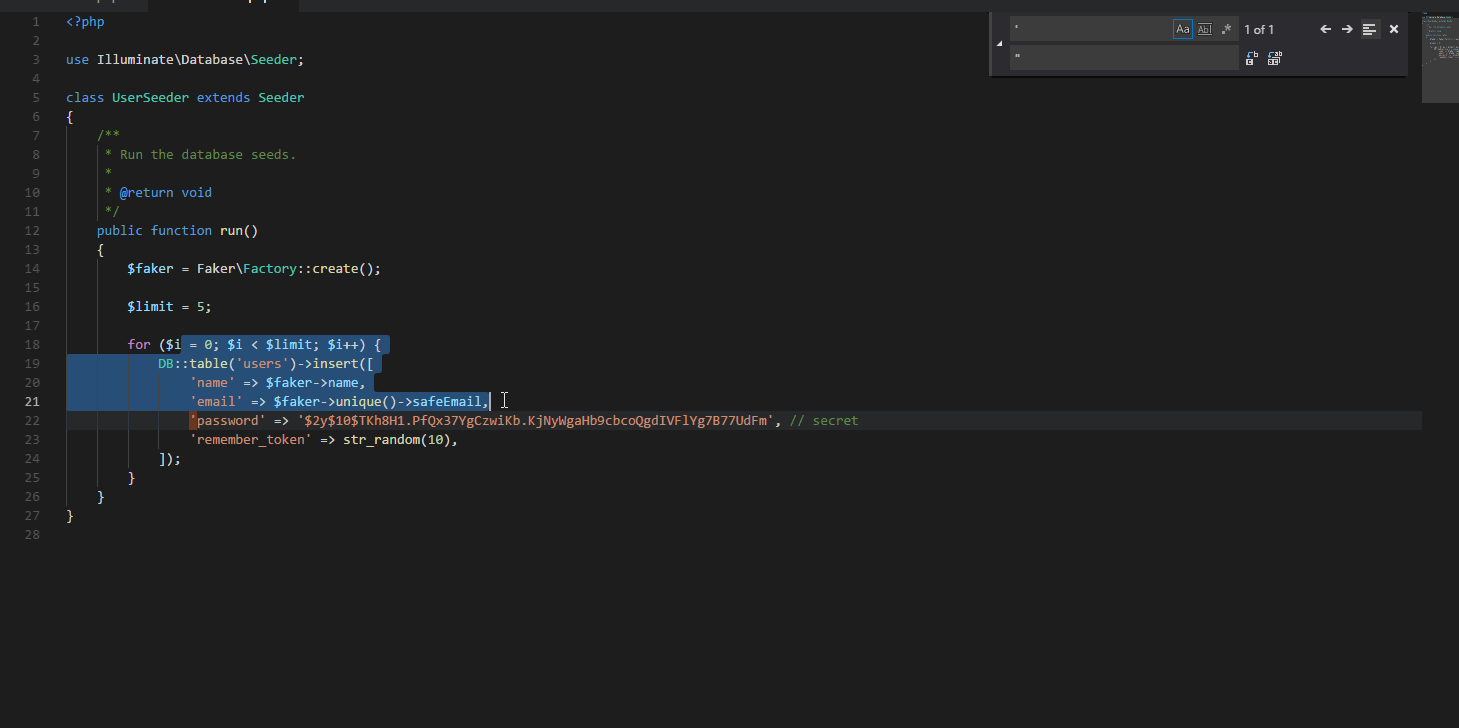Click the 1 of 1 match counter
Screen dimensions: 1459x728
1258,29
